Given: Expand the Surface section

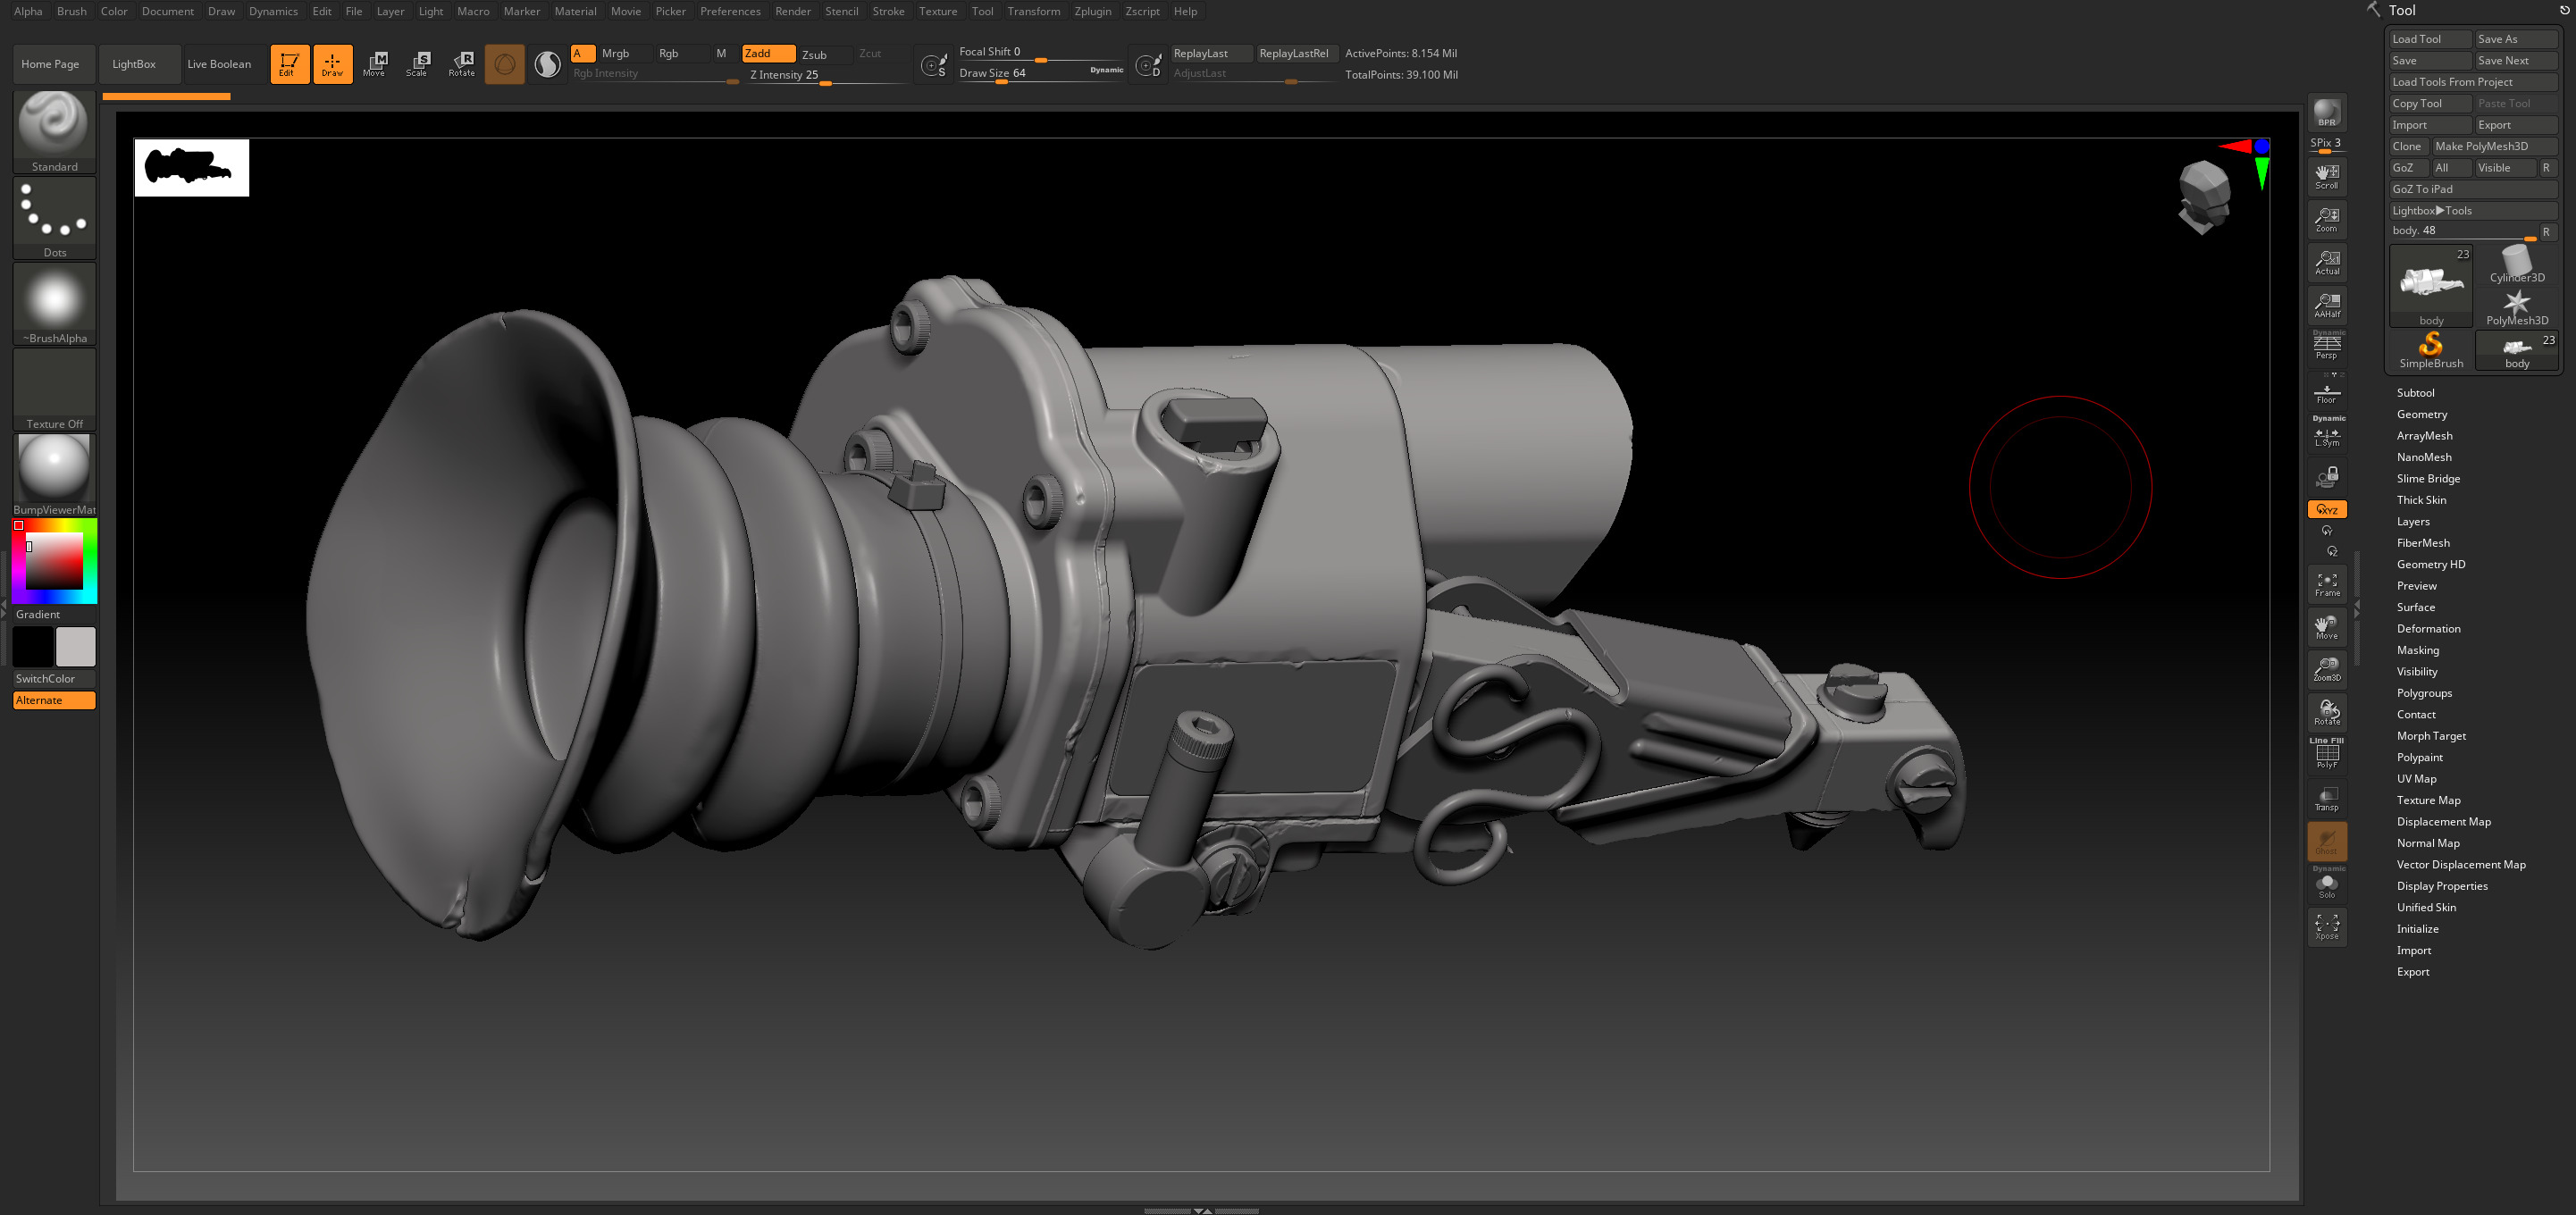Looking at the screenshot, I should (x=2415, y=607).
